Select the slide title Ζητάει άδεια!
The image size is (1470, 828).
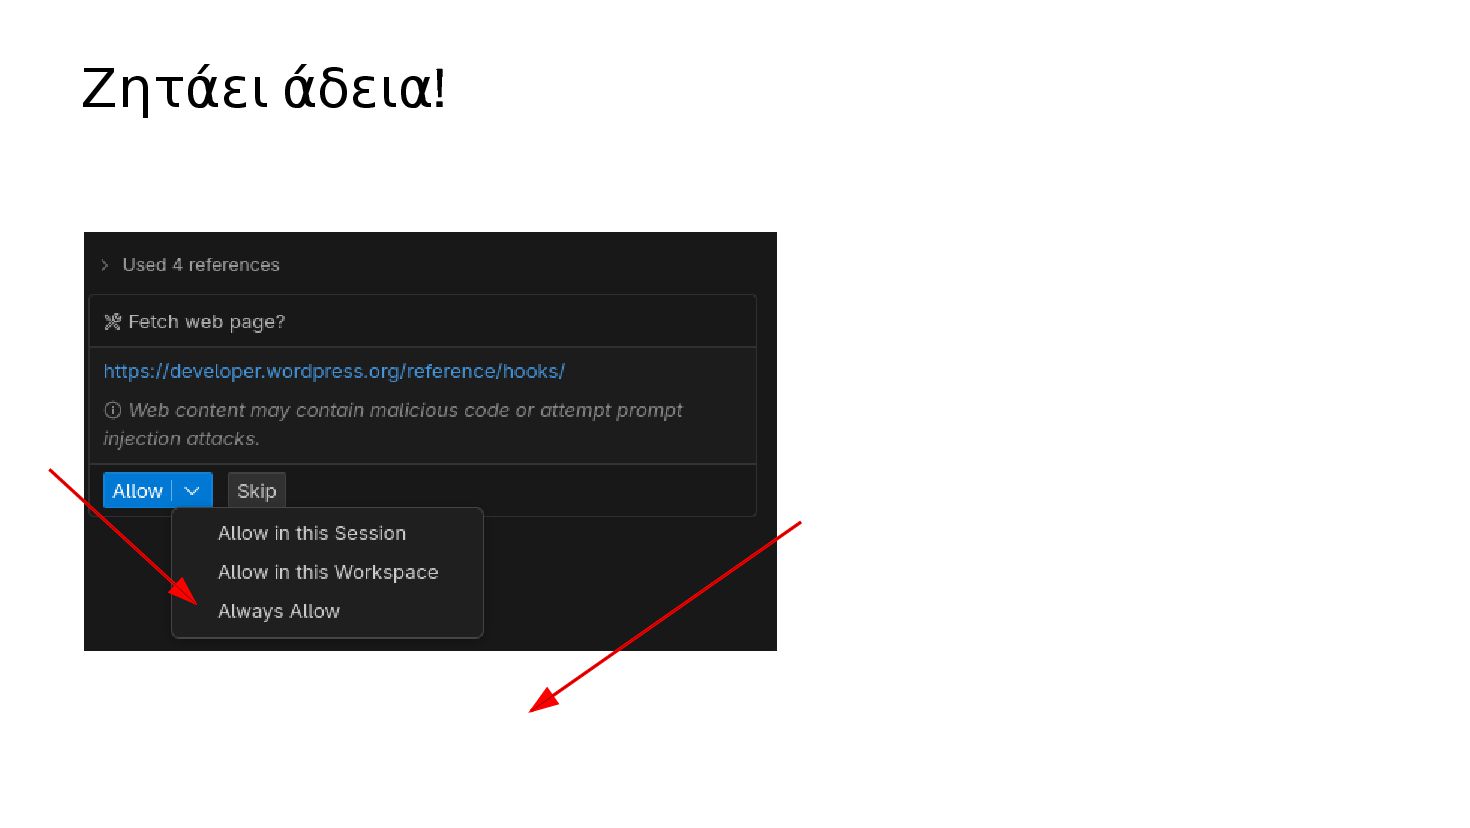pyautogui.click(x=263, y=88)
